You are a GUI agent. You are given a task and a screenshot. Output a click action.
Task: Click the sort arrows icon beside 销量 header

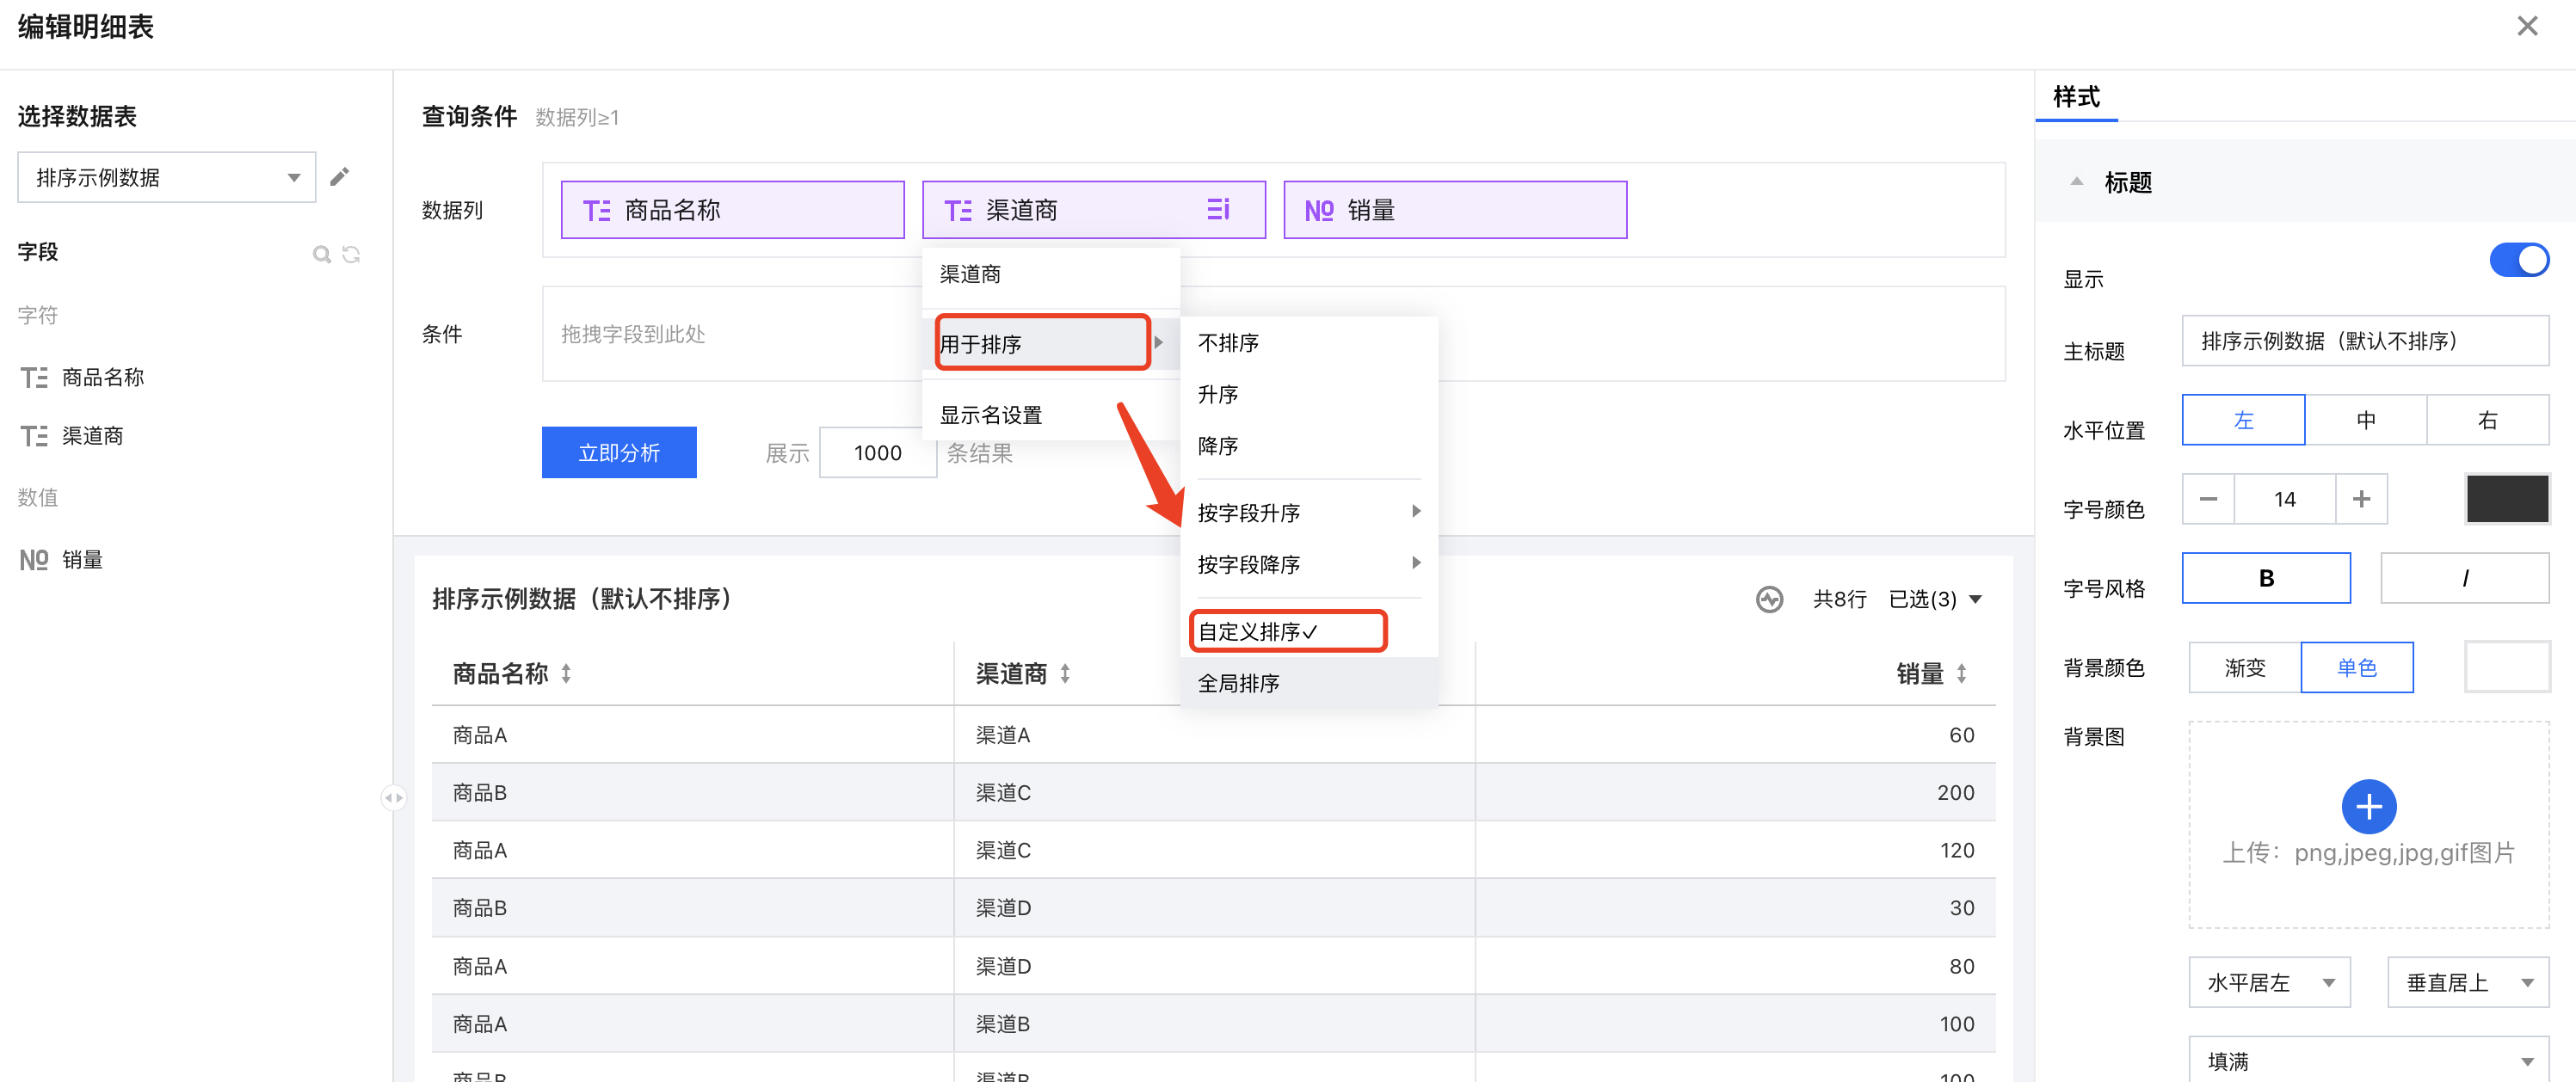(x=1961, y=673)
